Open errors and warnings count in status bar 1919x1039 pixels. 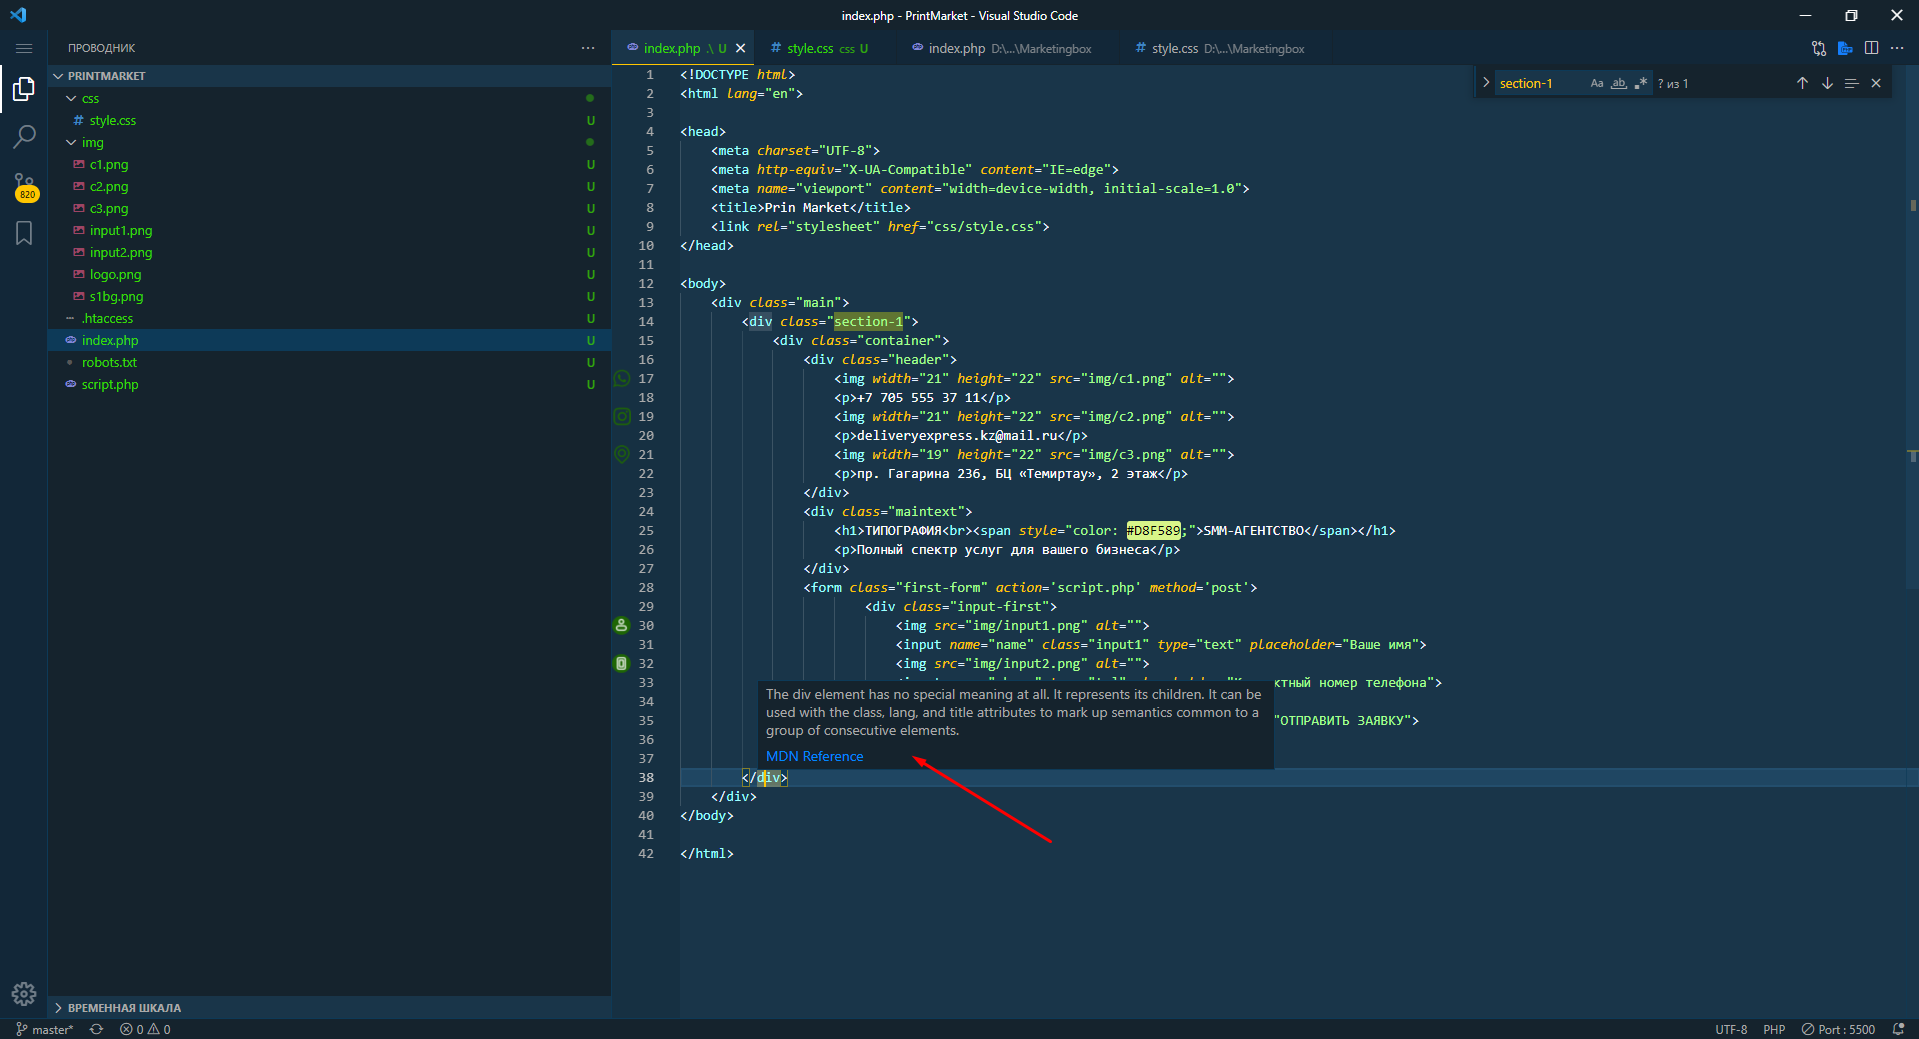click(x=145, y=1029)
